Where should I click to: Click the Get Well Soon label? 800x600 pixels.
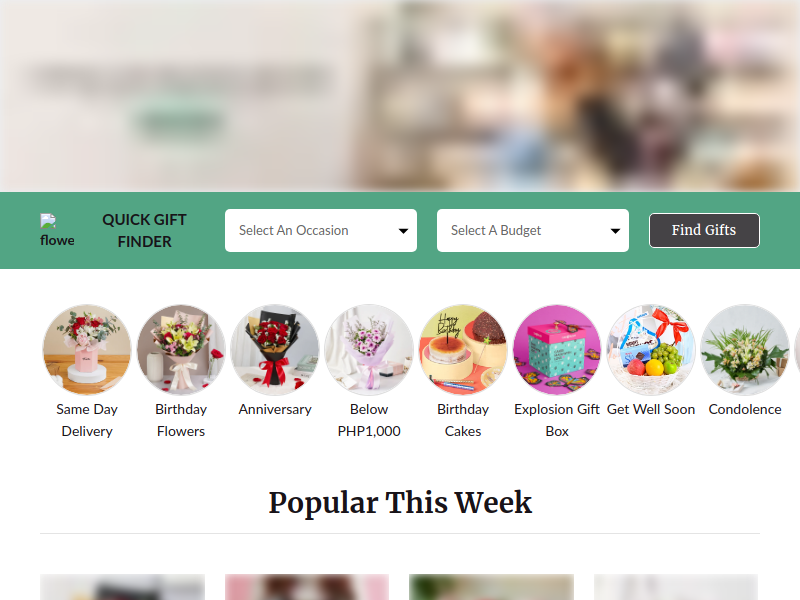pos(651,409)
